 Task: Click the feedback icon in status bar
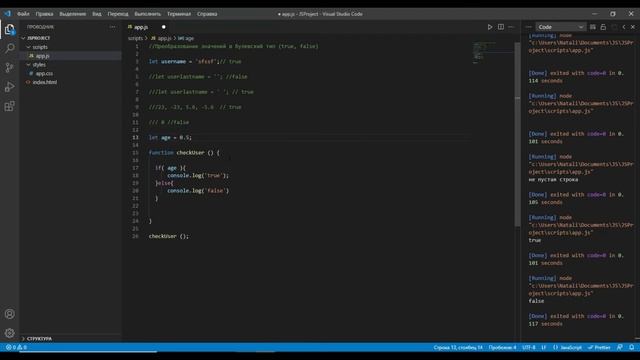click(620, 347)
